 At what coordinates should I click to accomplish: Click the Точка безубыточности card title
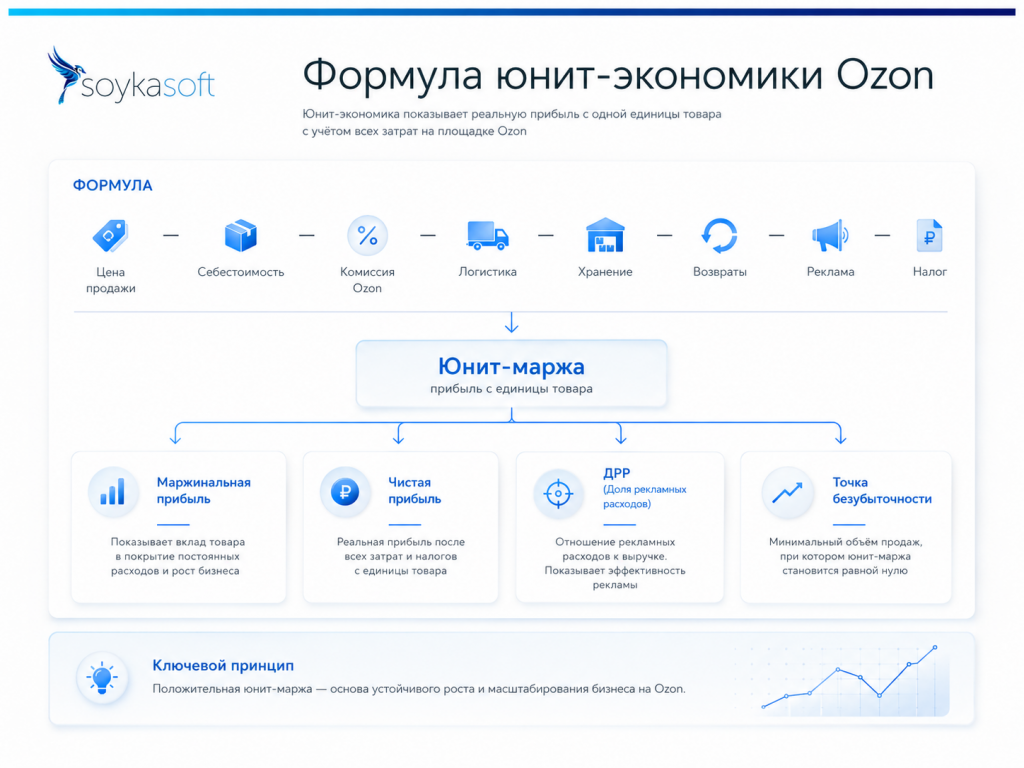coord(882,490)
